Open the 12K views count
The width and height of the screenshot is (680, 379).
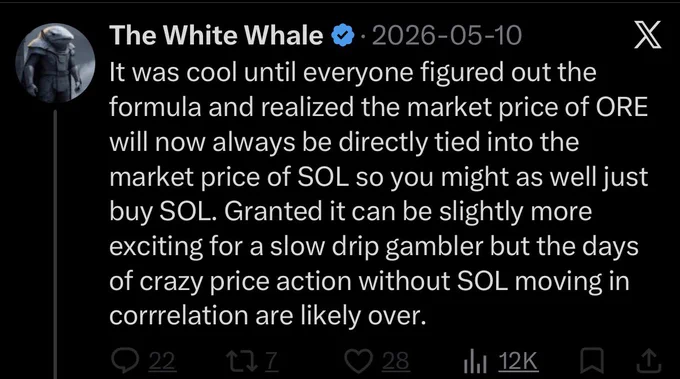(x=518, y=361)
